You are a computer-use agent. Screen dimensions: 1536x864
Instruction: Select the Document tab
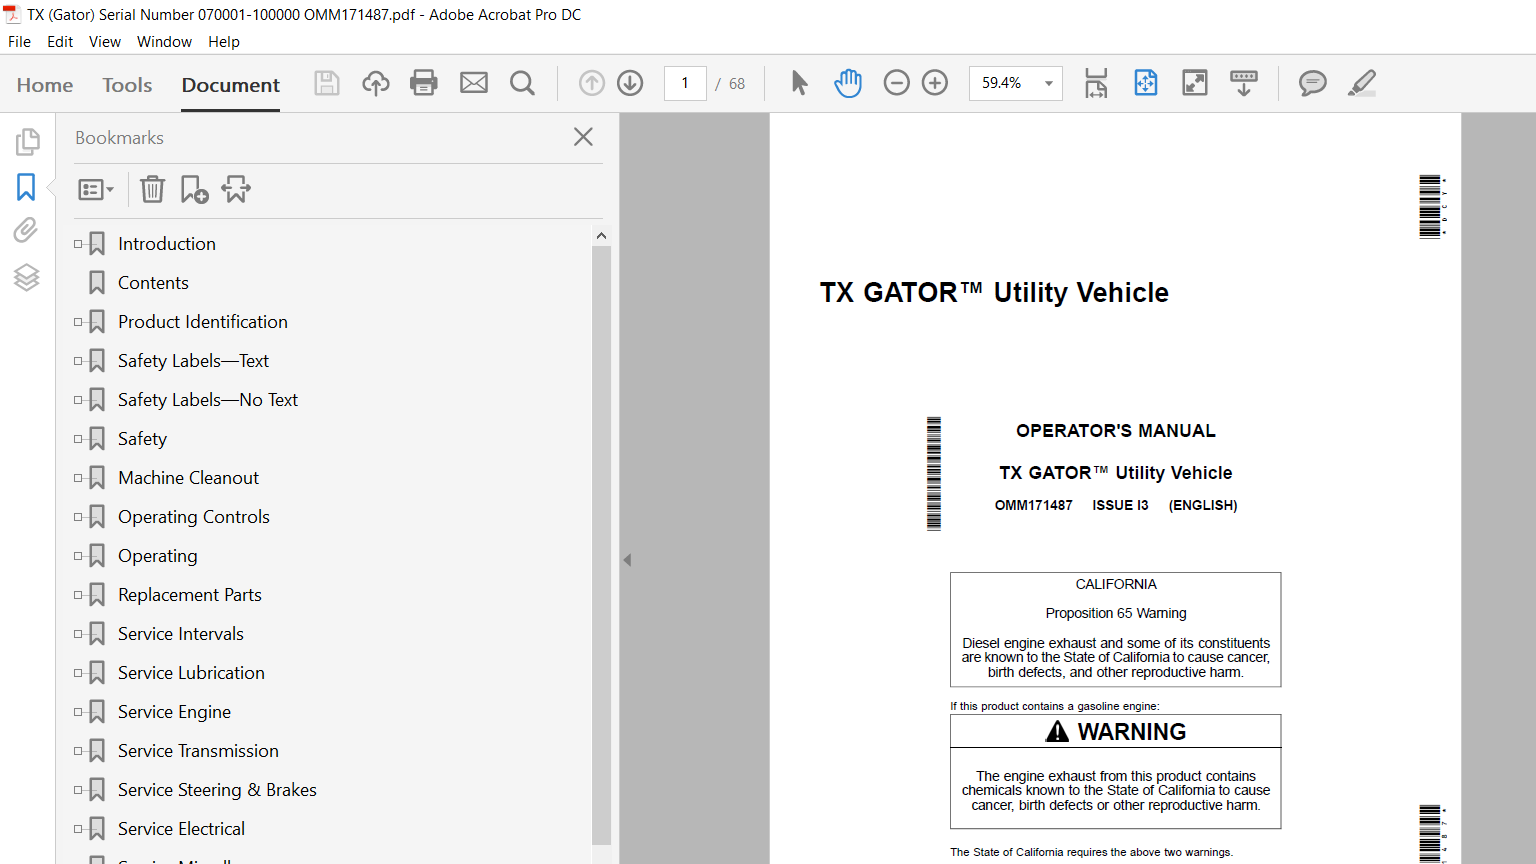click(231, 85)
